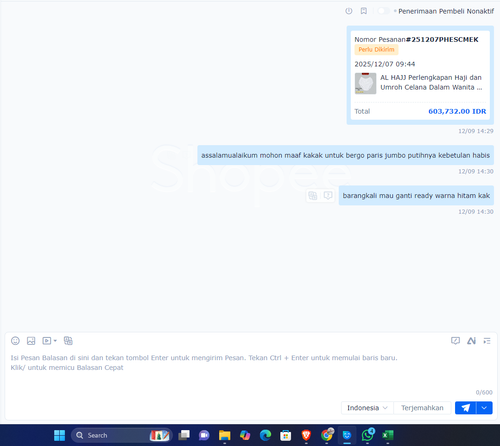The width and height of the screenshot is (500, 446).
Task: Open the quick reply chat bubble icon
Action: coord(455,341)
